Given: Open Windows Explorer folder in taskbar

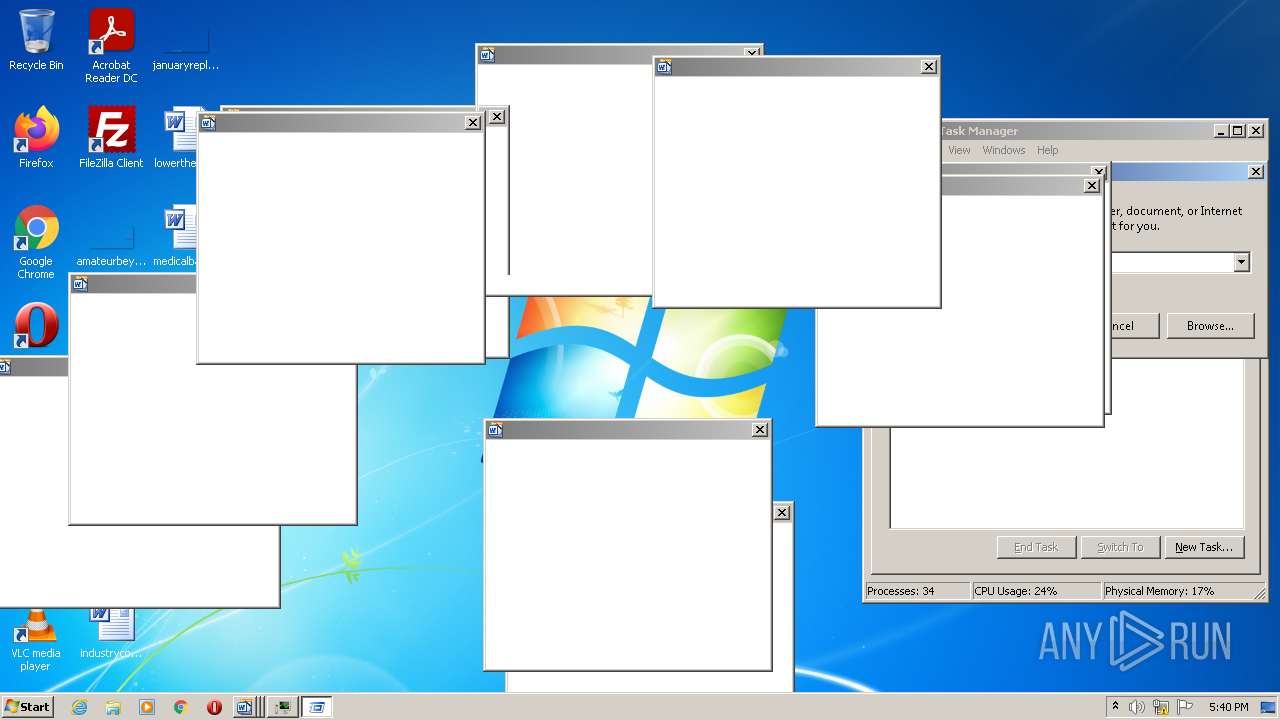Looking at the screenshot, I should pos(113,707).
